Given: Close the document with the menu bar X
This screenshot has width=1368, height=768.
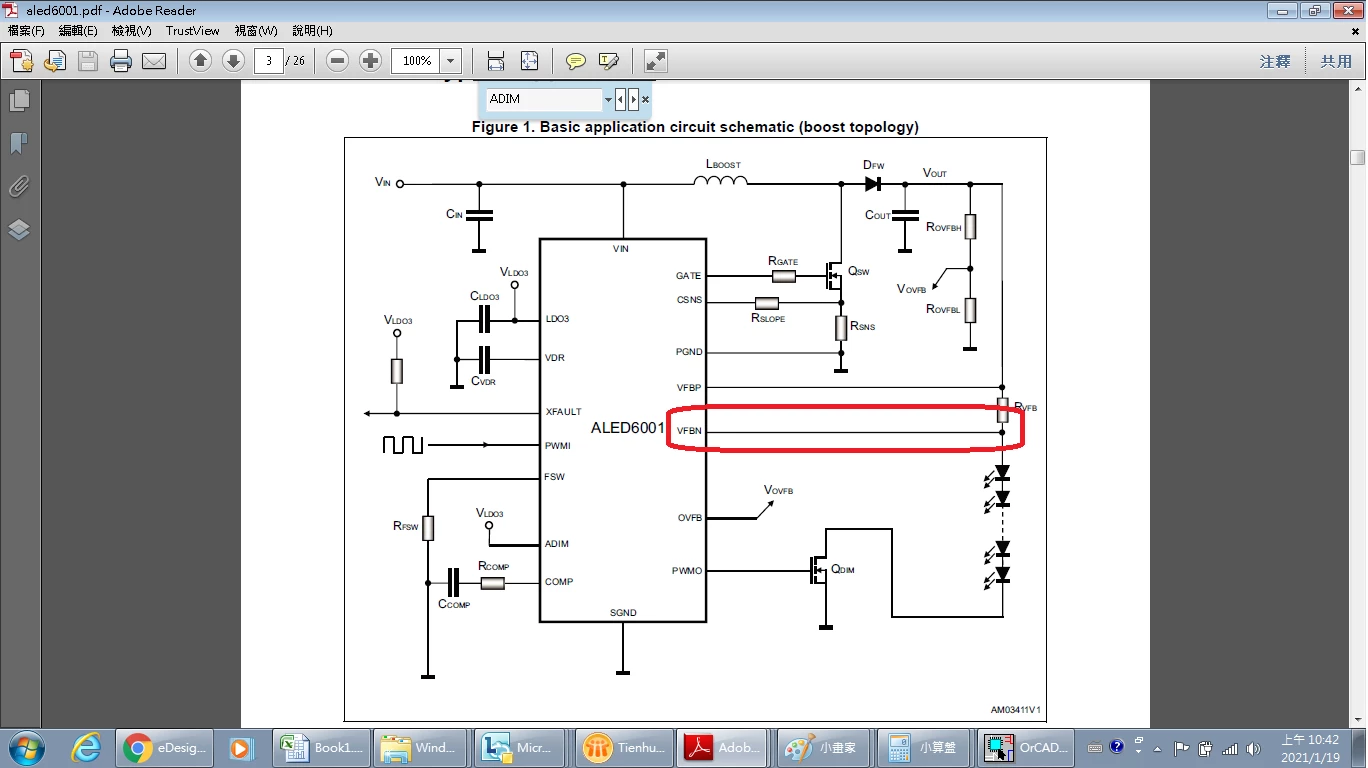Looking at the screenshot, I should pyautogui.click(x=1356, y=31).
